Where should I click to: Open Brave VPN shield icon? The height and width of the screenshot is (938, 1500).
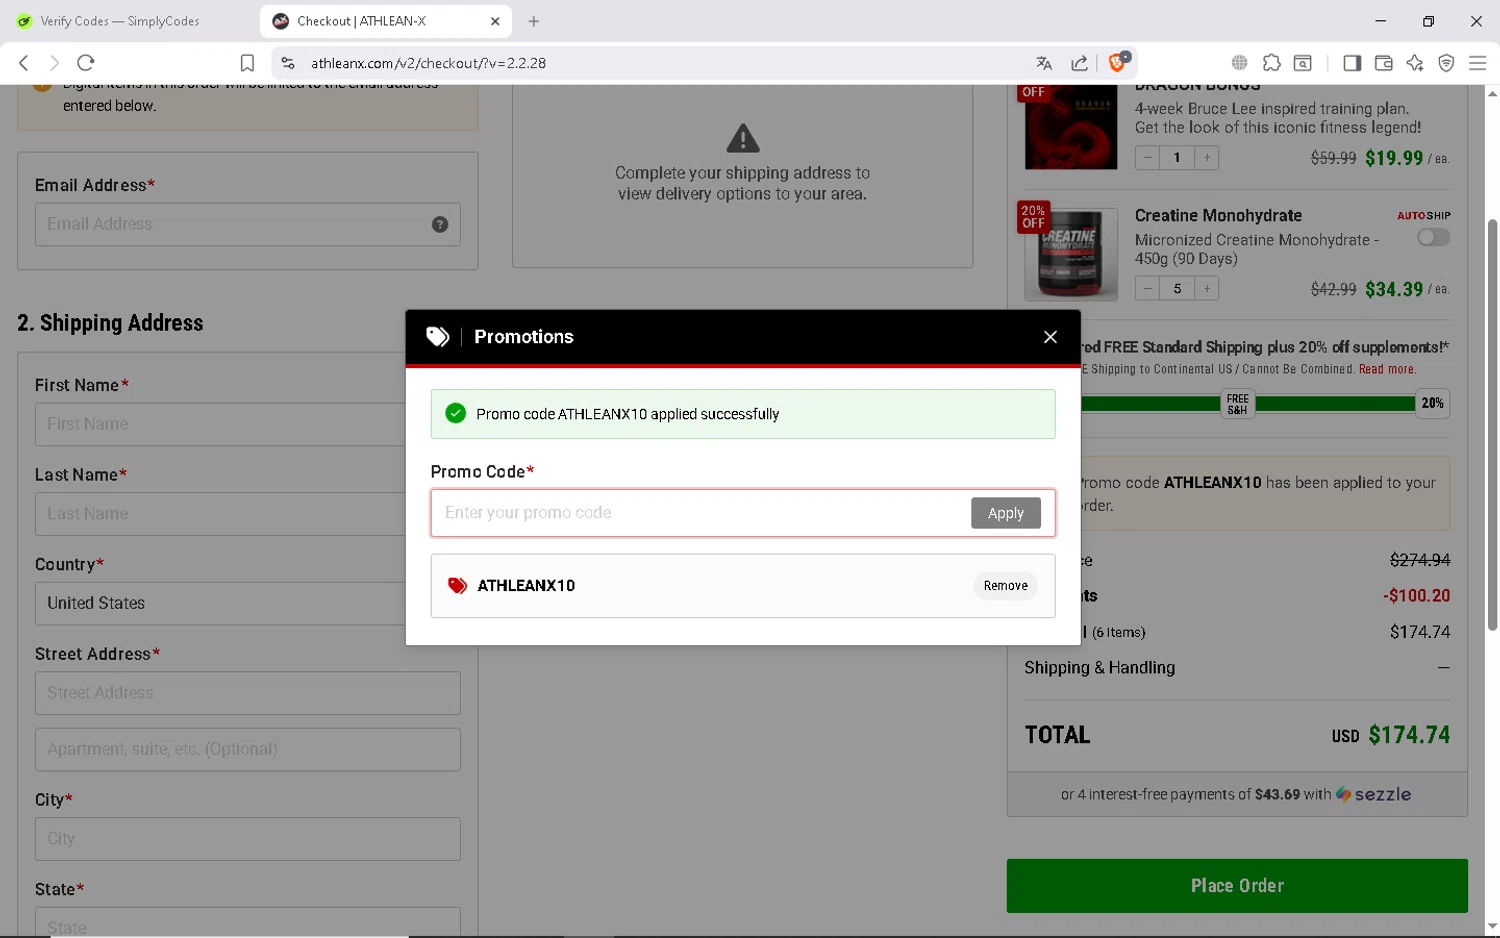tap(1446, 63)
